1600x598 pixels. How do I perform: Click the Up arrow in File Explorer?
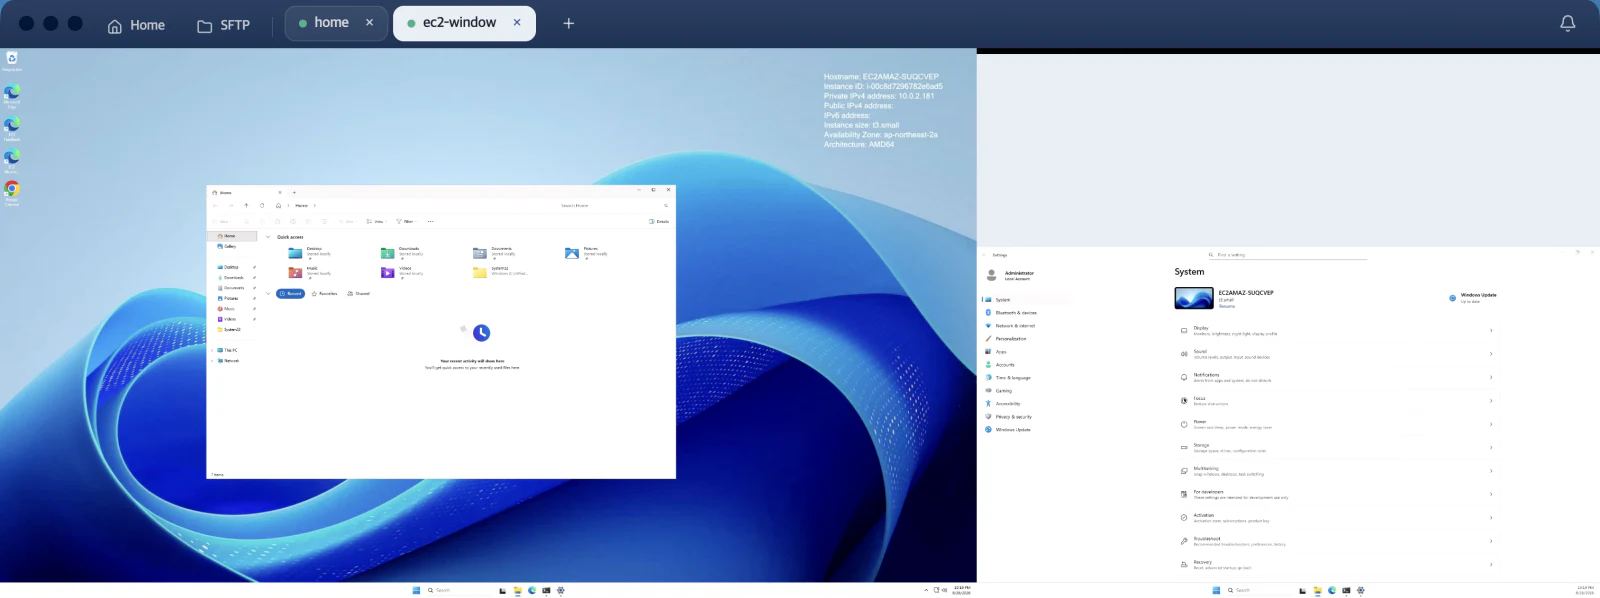click(246, 205)
